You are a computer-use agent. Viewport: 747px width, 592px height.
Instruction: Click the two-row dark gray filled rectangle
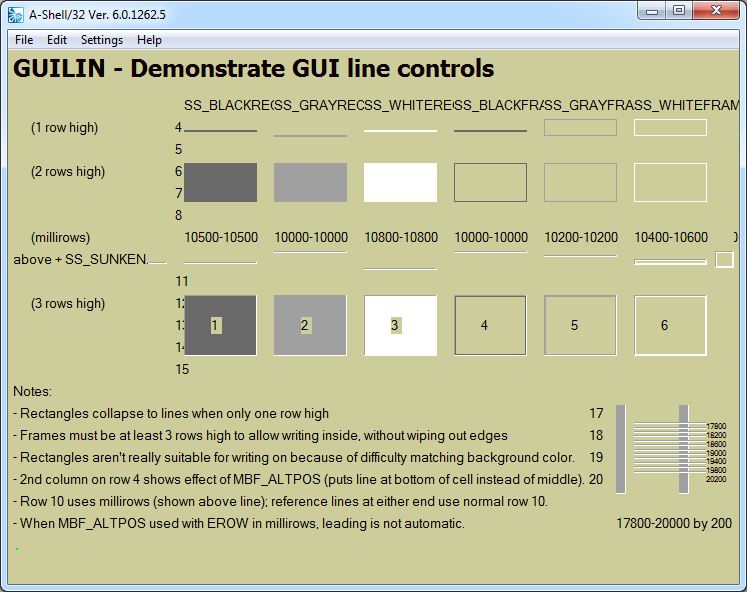pyautogui.click(x=220, y=183)
